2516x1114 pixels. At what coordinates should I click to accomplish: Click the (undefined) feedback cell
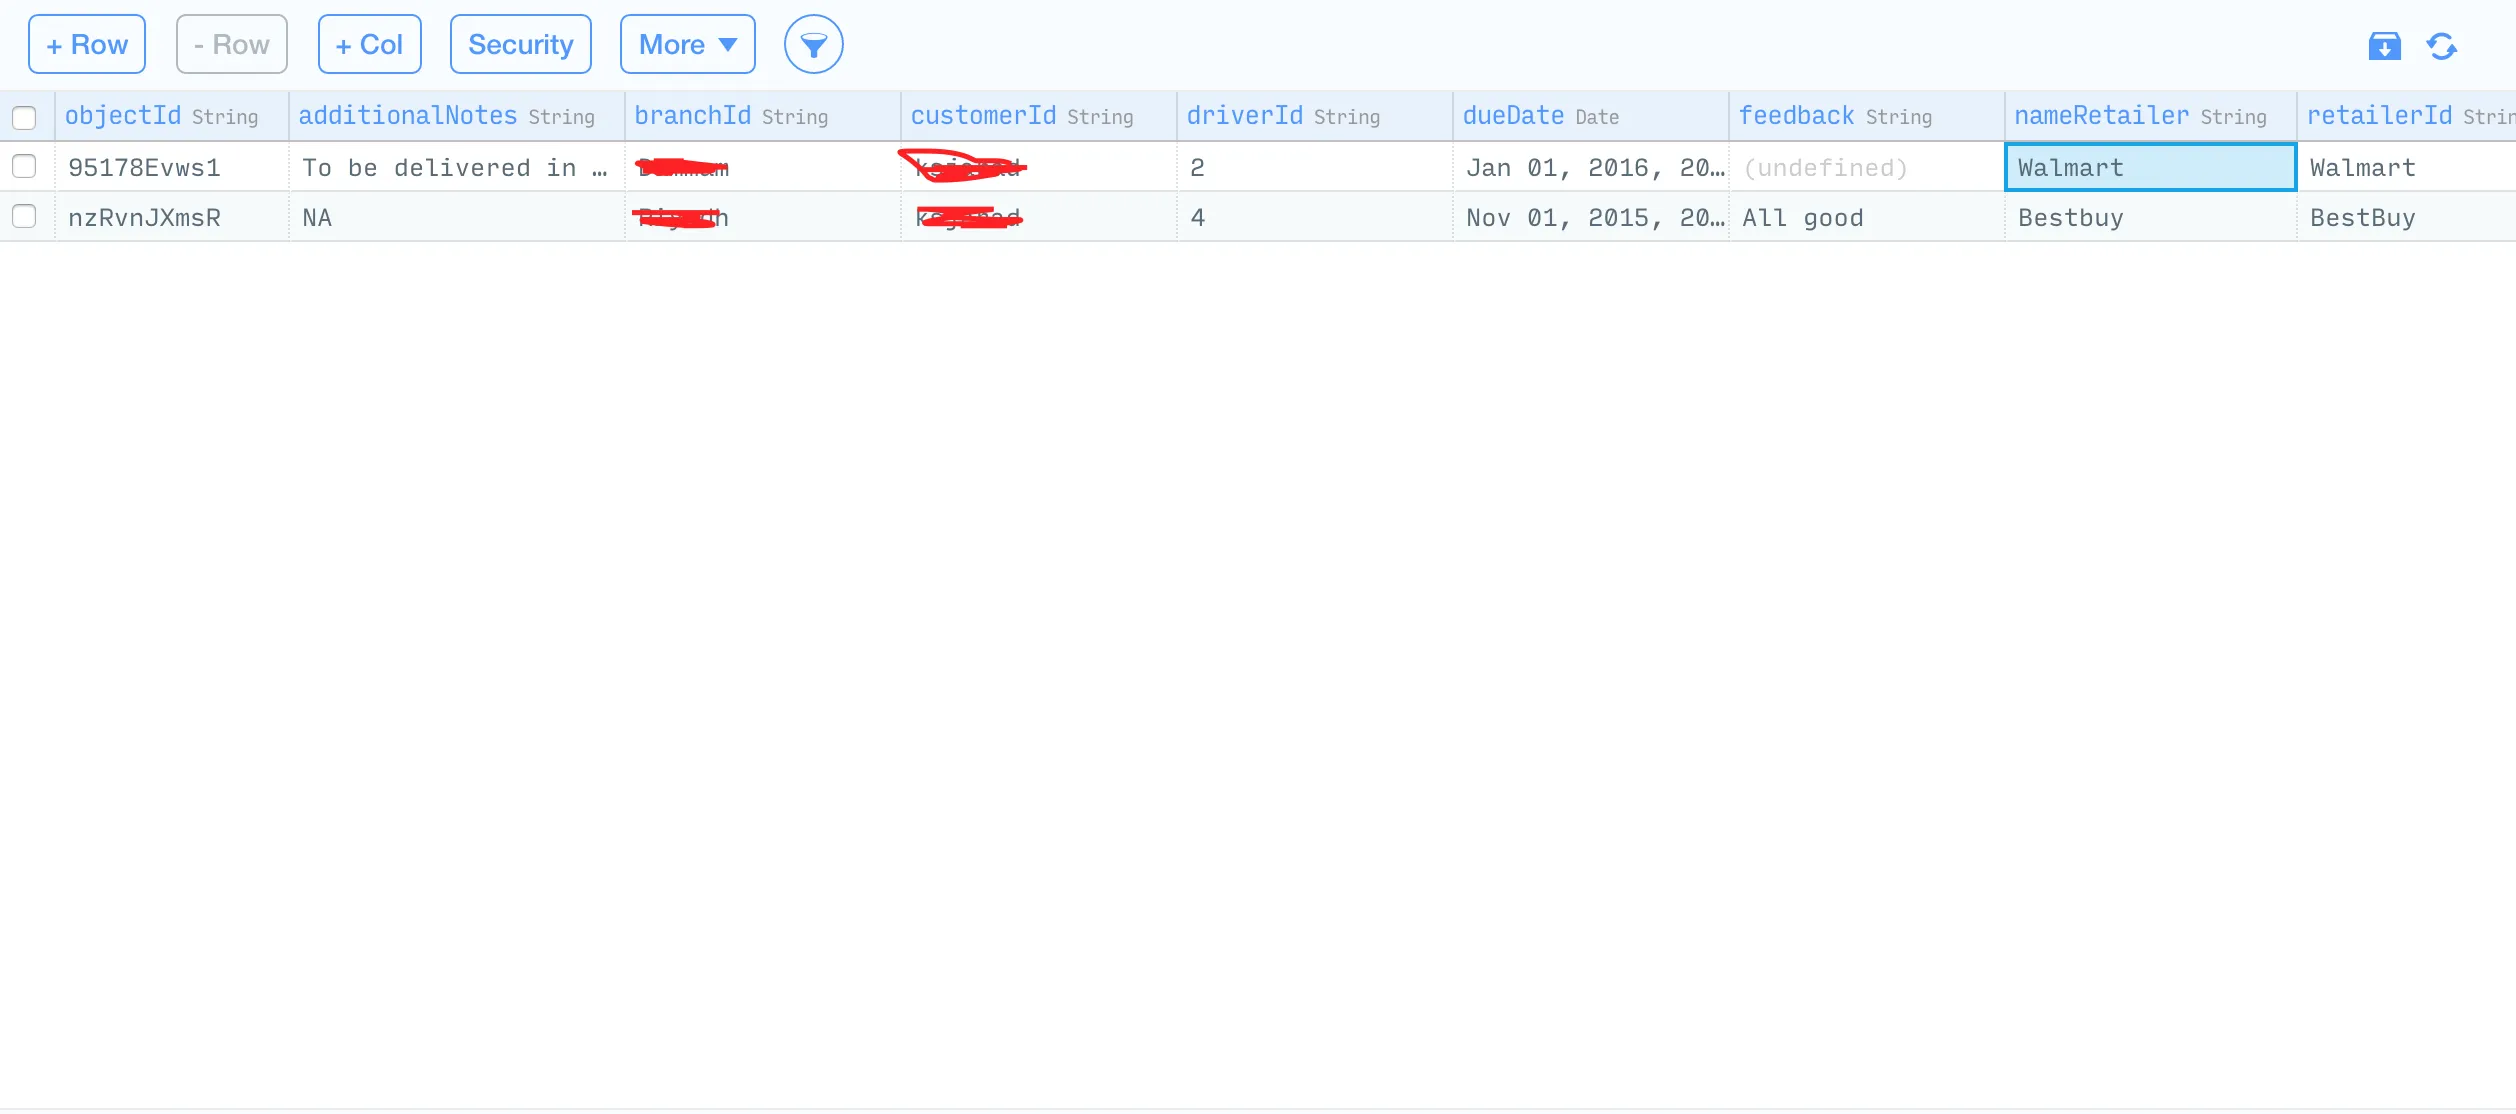(1826, 168)
